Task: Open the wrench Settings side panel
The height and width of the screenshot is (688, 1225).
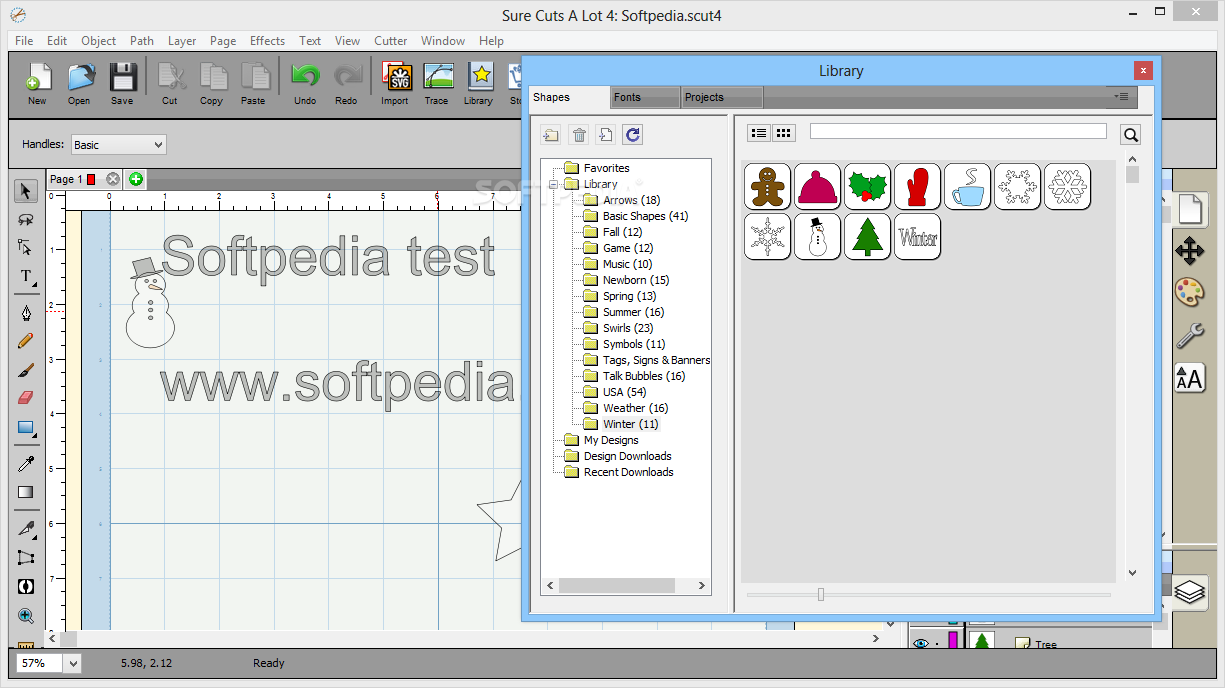Action: [x=1189, y=335]
